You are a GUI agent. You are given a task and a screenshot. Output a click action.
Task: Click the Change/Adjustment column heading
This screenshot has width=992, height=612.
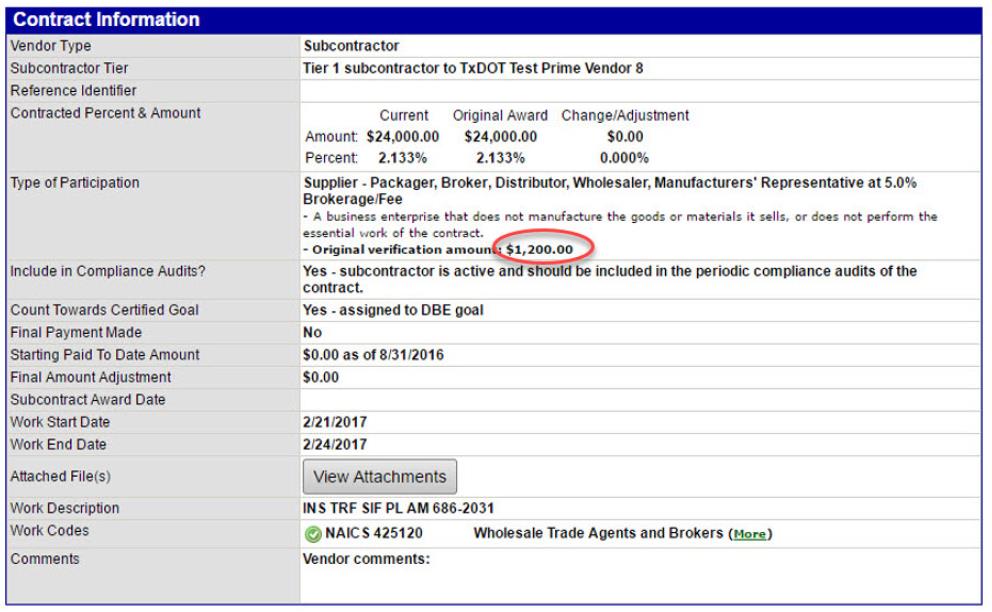click(625, 116)
